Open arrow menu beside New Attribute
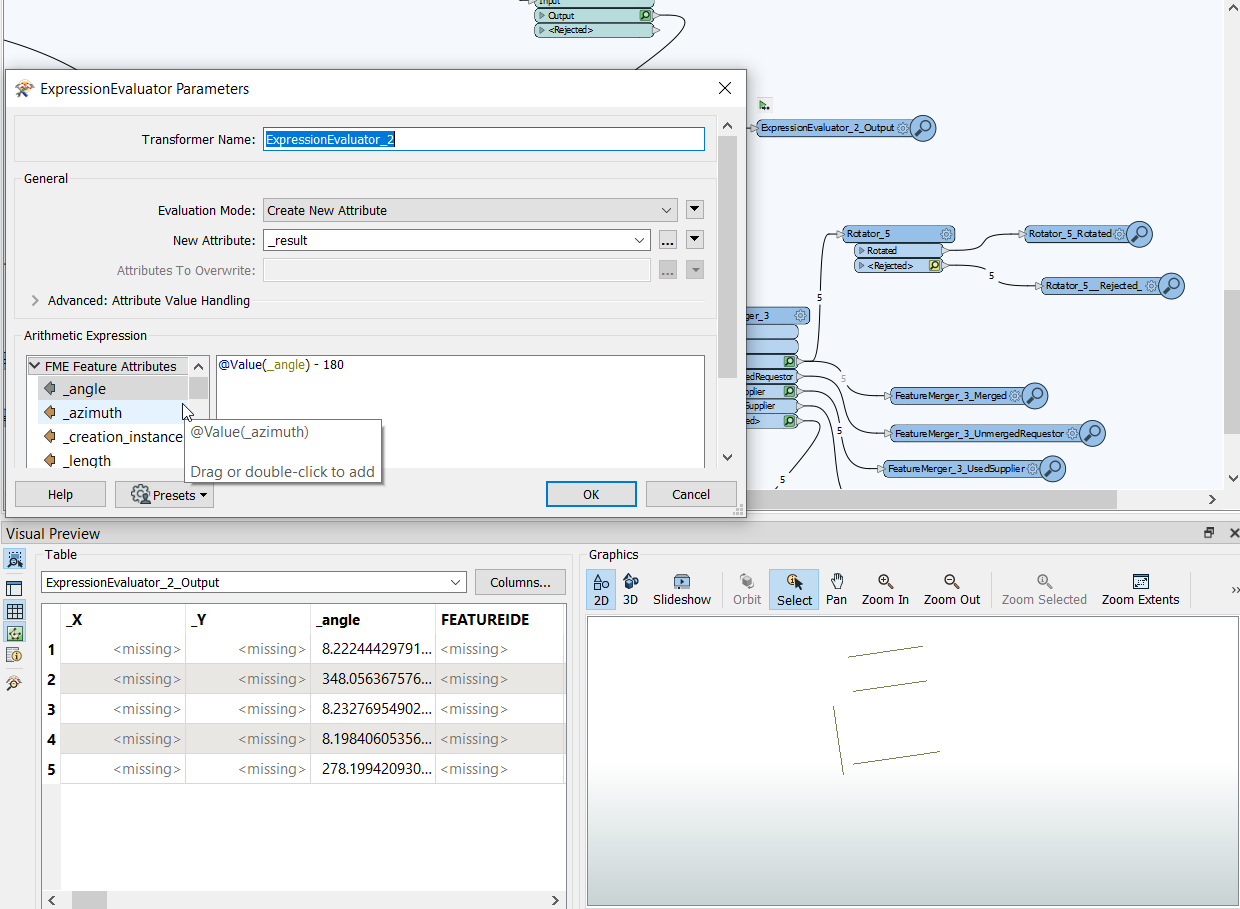The width and height of the screenshot is (1240, 909). [696, 240]
